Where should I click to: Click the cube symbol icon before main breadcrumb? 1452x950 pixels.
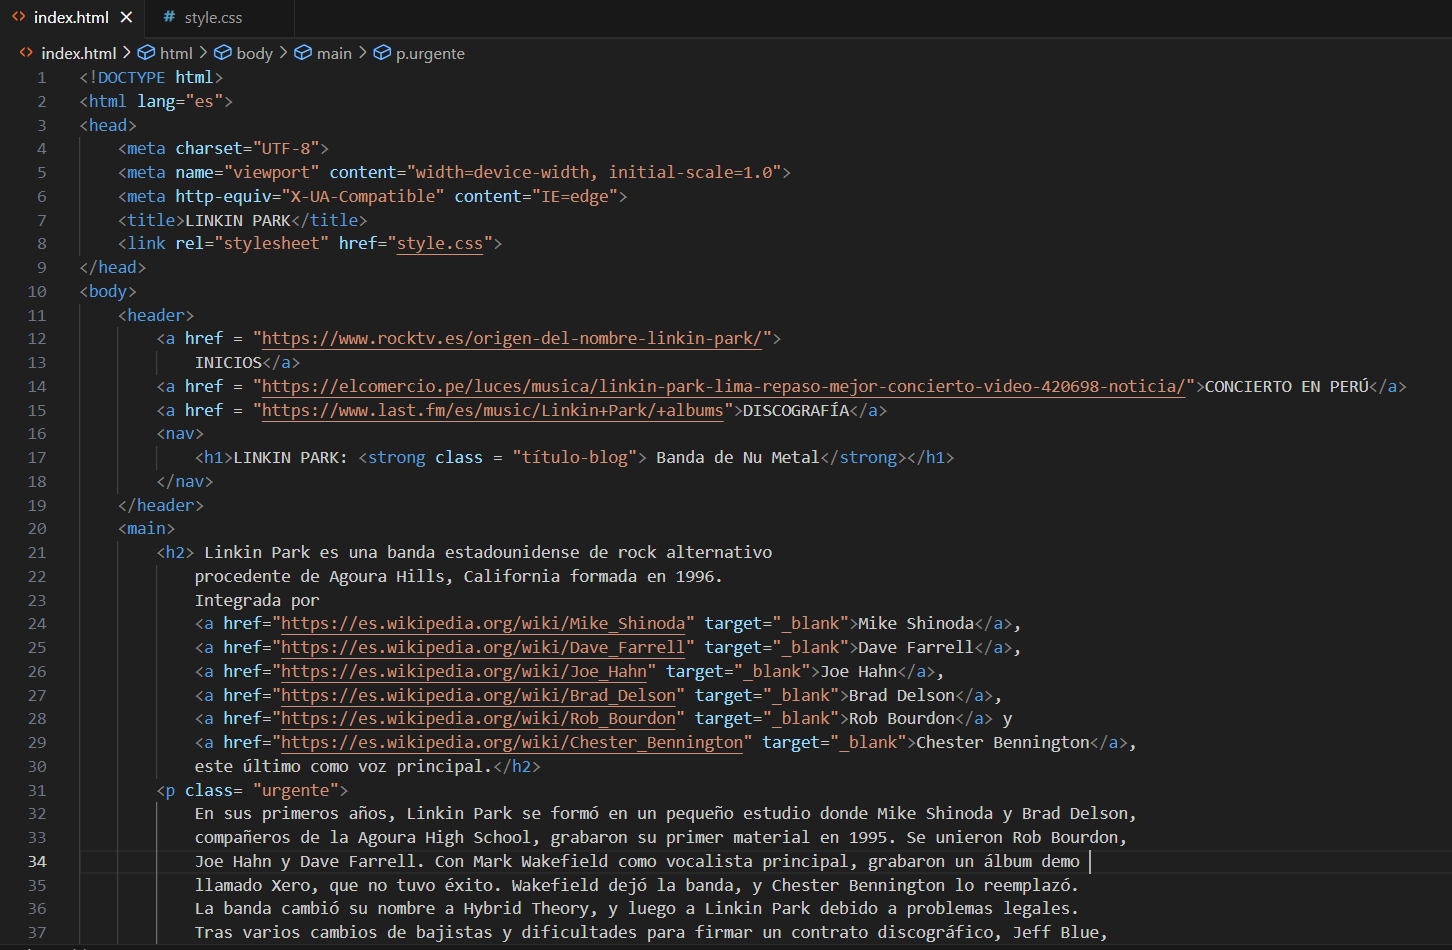click(x=303, y=53)
